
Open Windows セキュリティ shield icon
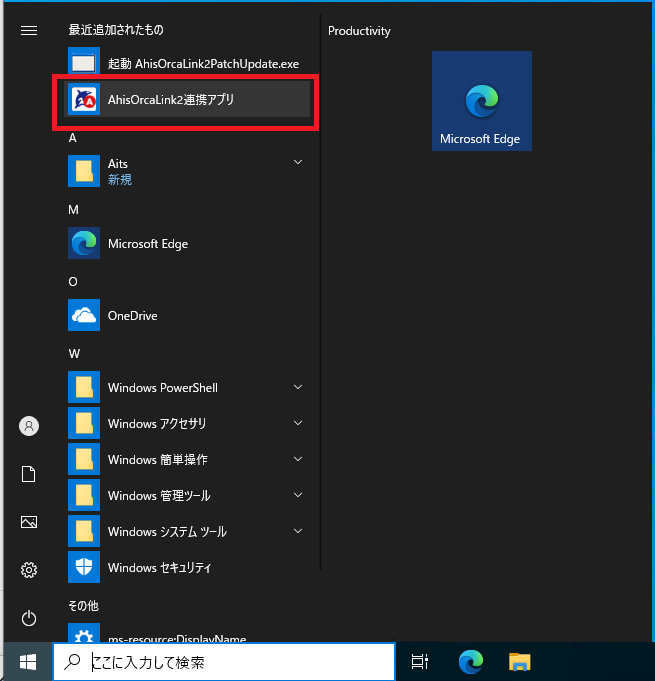tap(84, 568)
